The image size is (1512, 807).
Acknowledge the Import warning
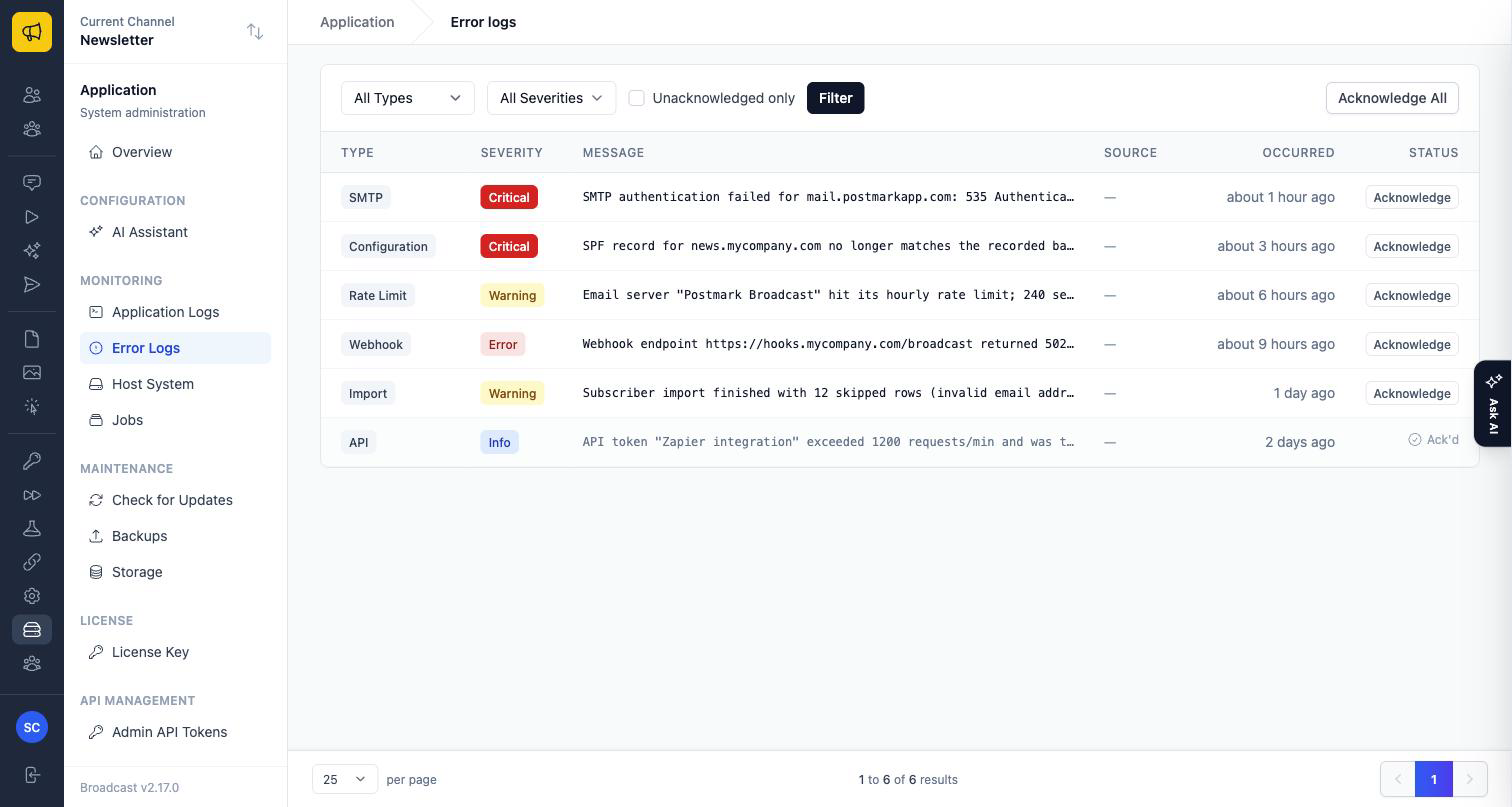pos(1412,393)
